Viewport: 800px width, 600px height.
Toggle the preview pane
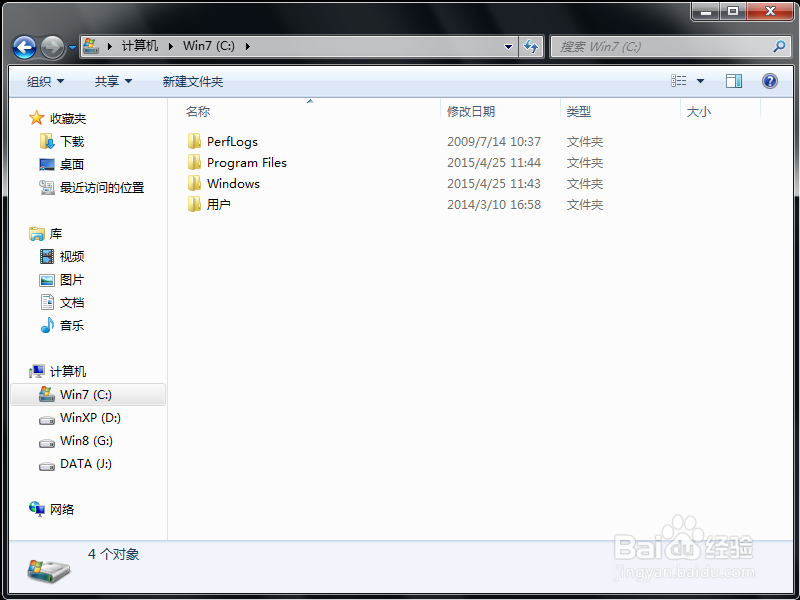(734, 81)
